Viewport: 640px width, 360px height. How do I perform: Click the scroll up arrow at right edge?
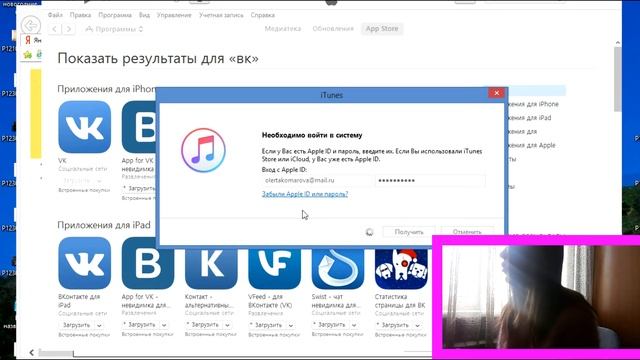point(618,42)
